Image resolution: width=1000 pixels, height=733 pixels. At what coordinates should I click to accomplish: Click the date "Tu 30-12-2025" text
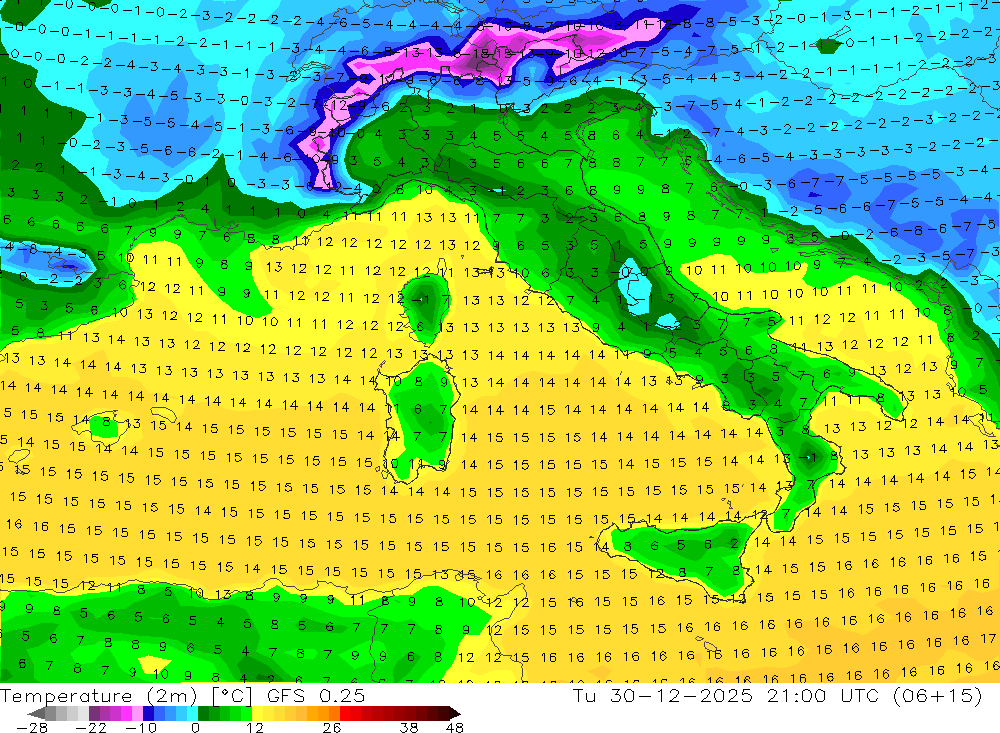662,695
